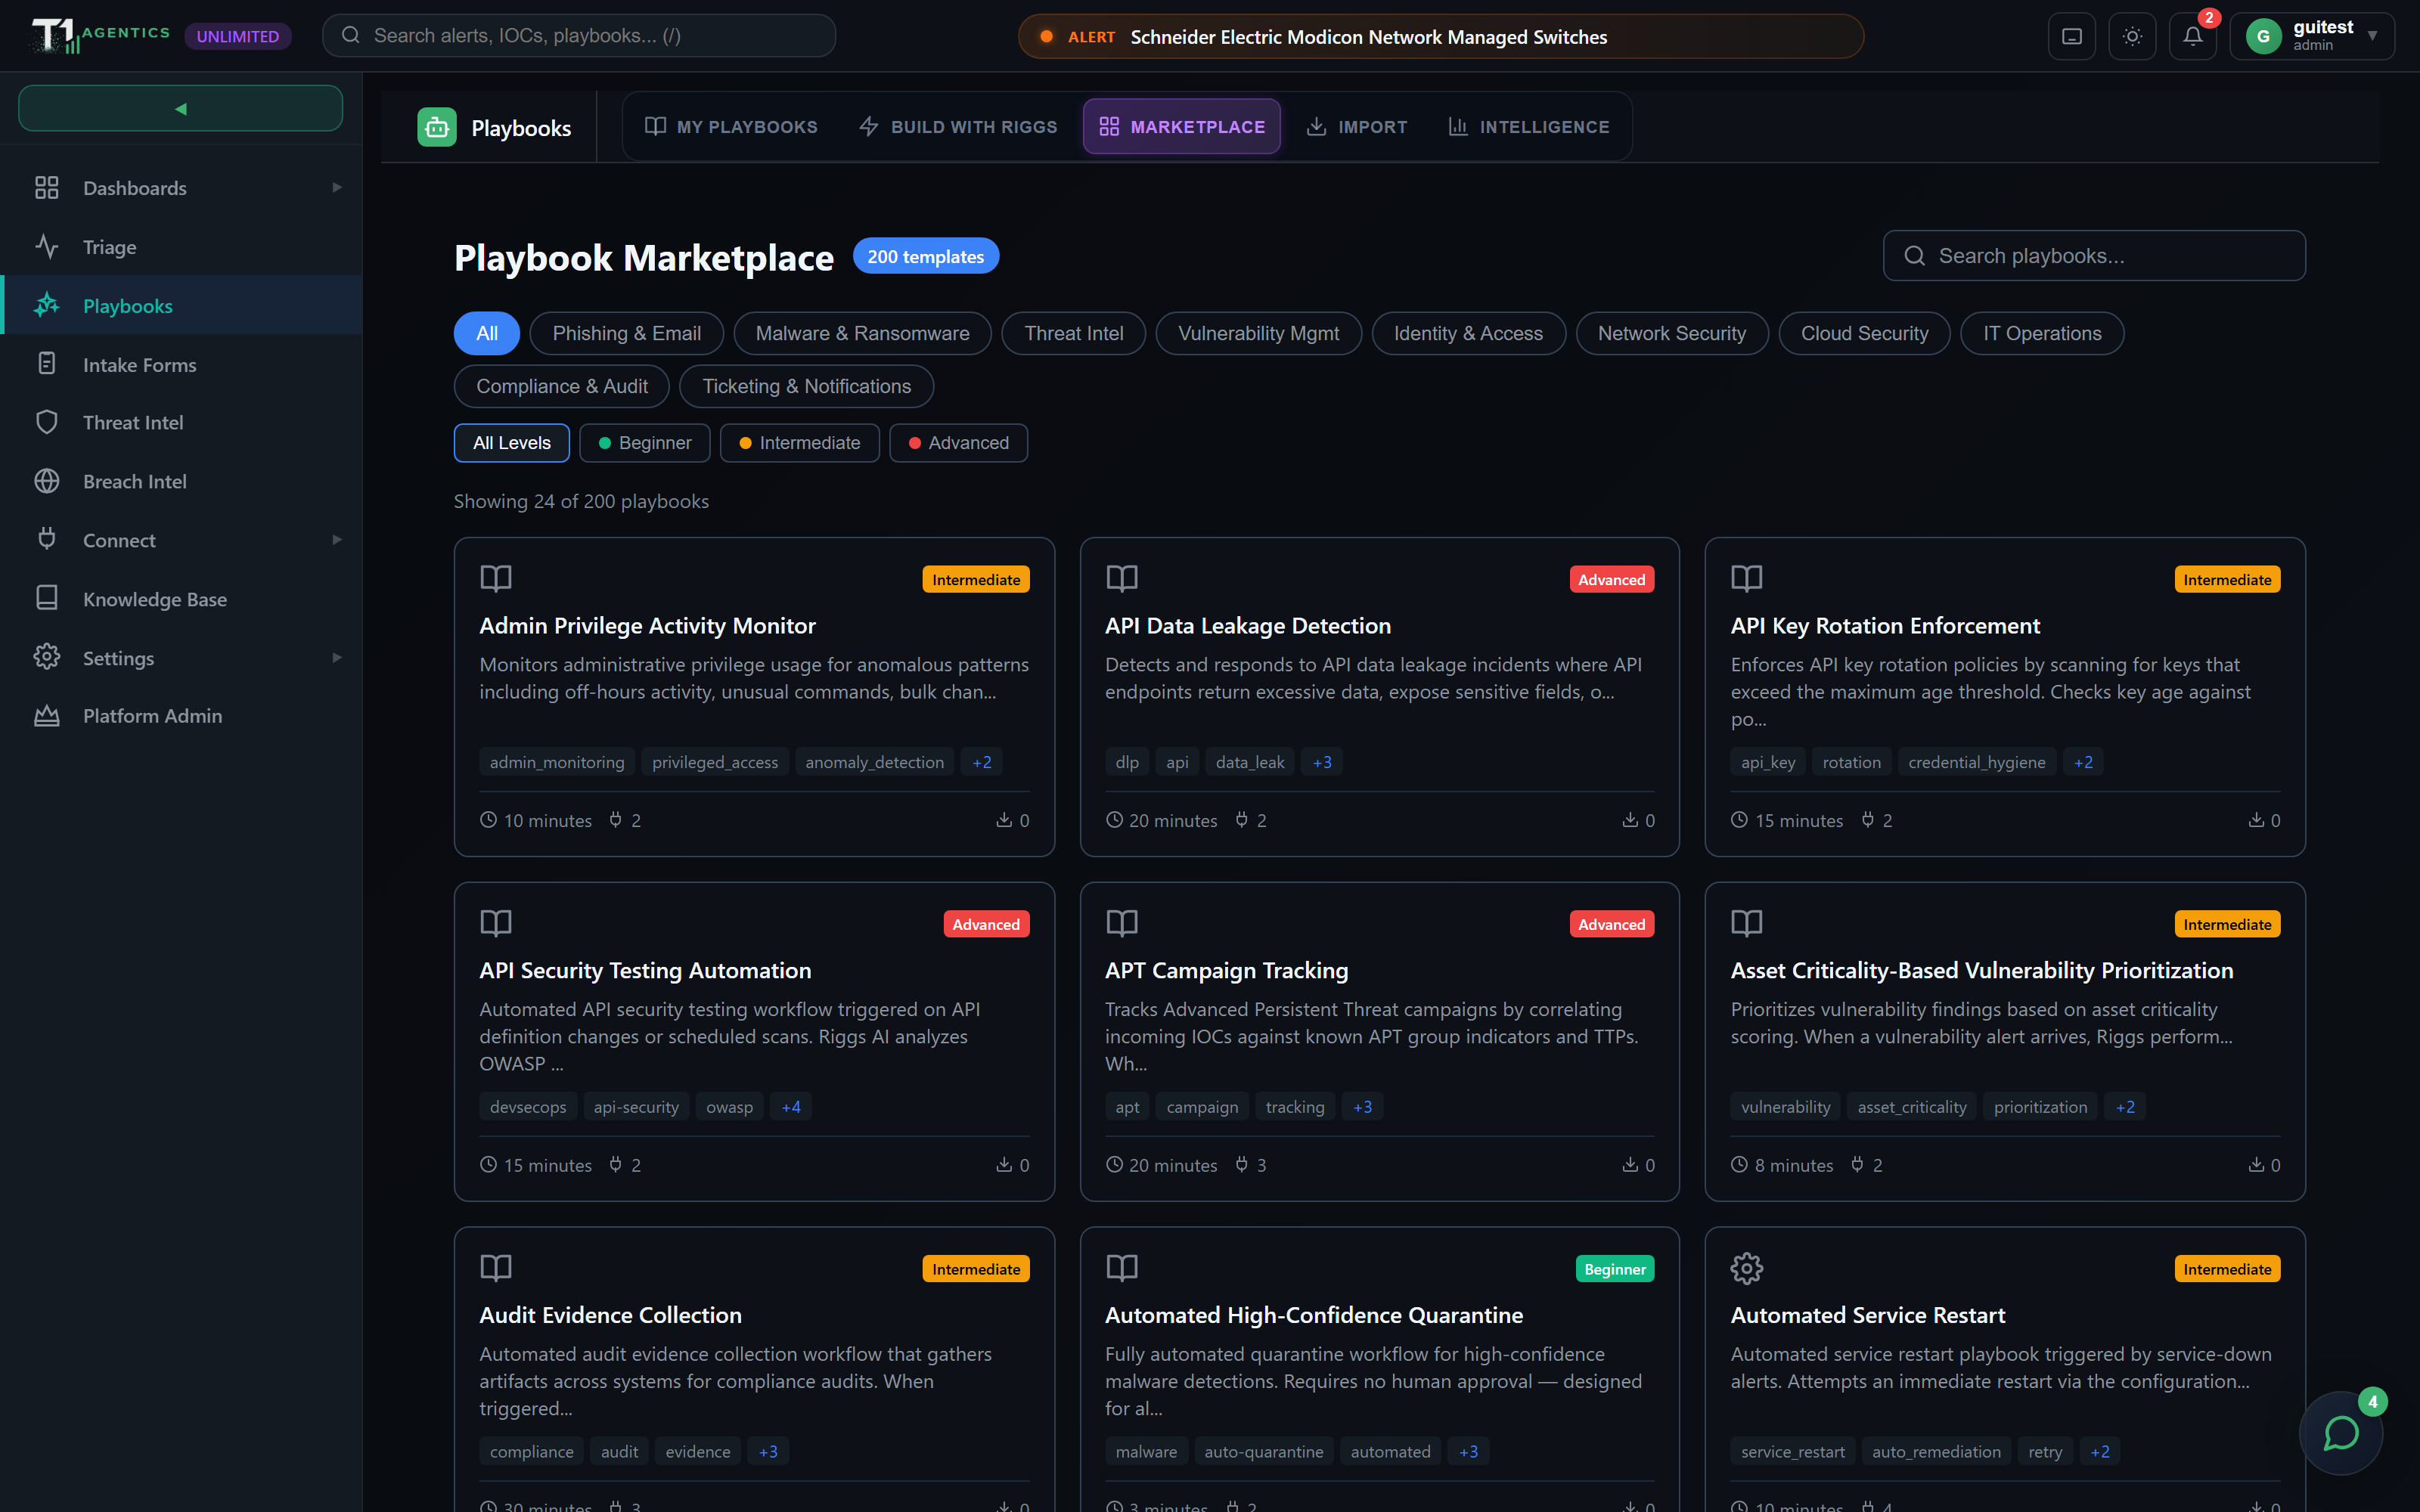
Task: Click download icon on Asset Criticality-Based card
Action: [x=2257, y=1165]
